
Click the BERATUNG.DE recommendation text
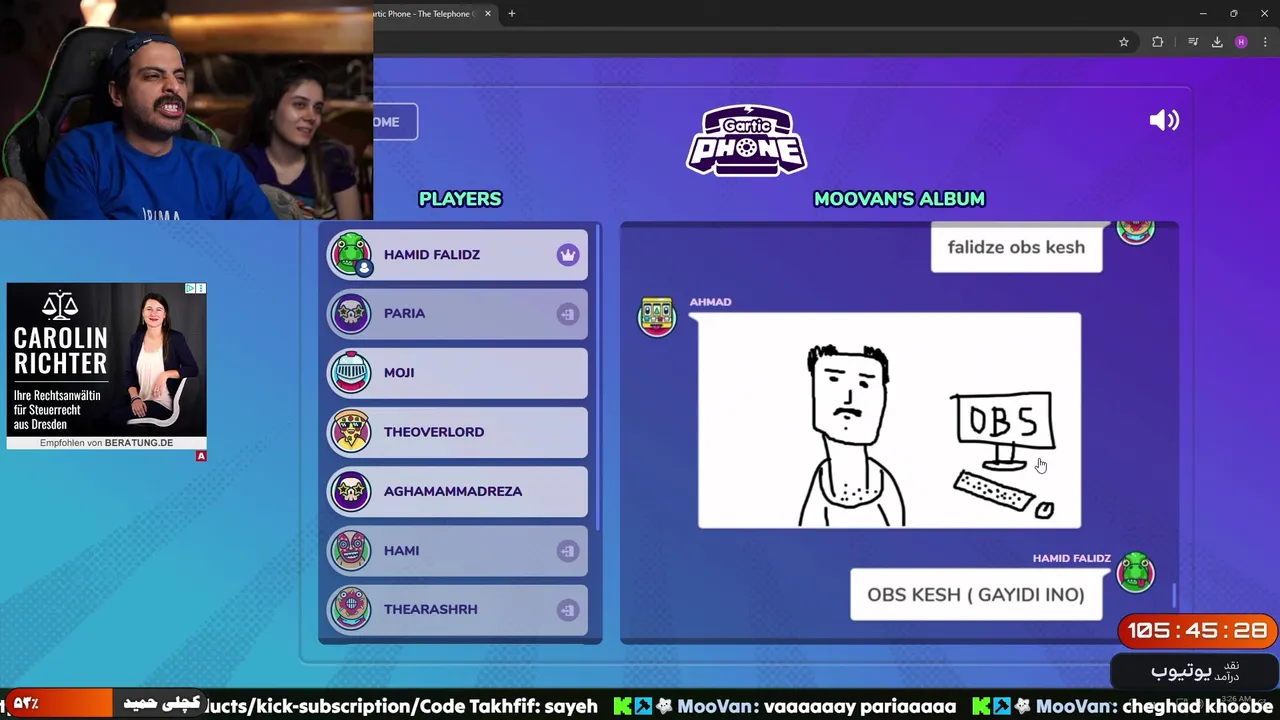tap(107, 443)
